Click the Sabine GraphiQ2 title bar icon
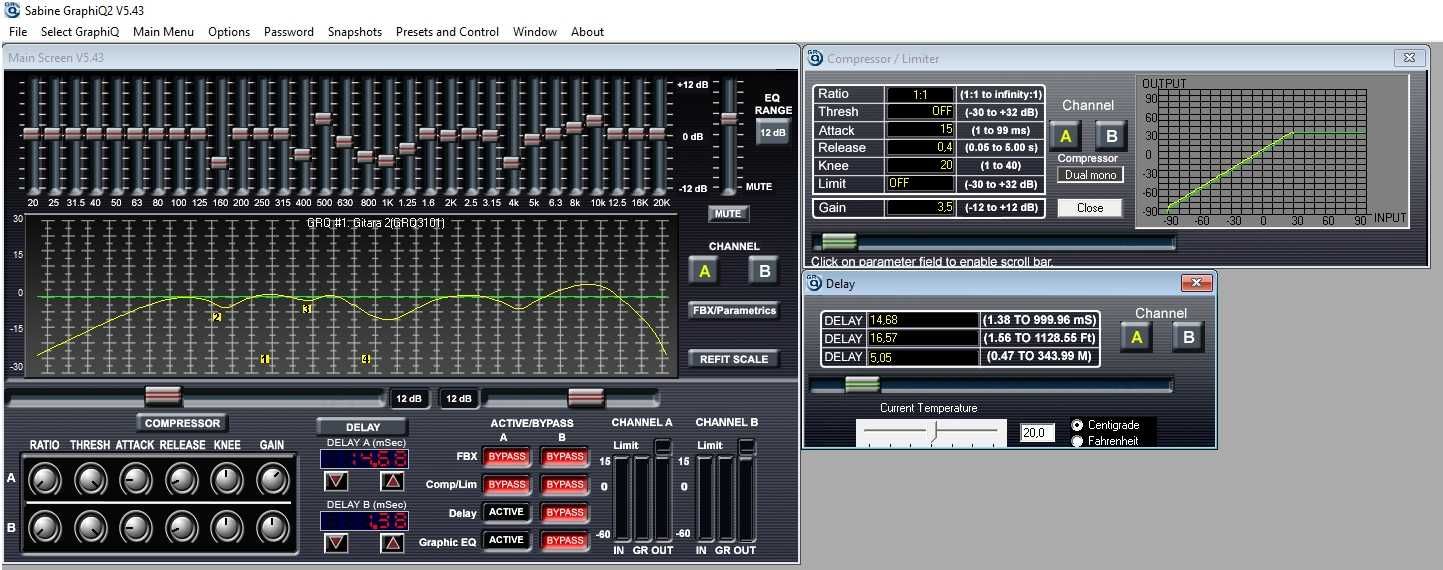The image size is (1443, 570). tap(12, 10)
